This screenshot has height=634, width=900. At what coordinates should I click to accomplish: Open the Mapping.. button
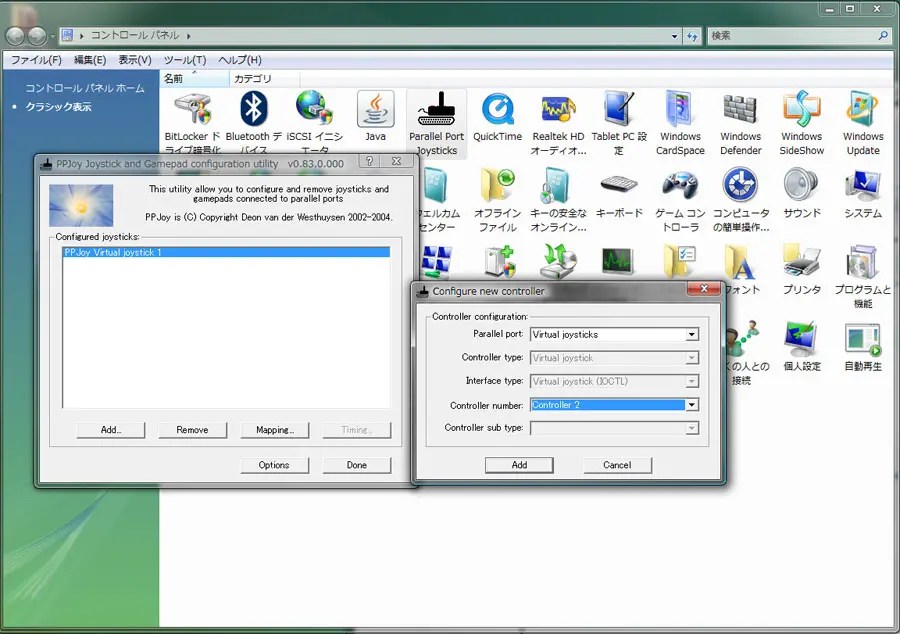pyautogui.click(x=275, y=430)
